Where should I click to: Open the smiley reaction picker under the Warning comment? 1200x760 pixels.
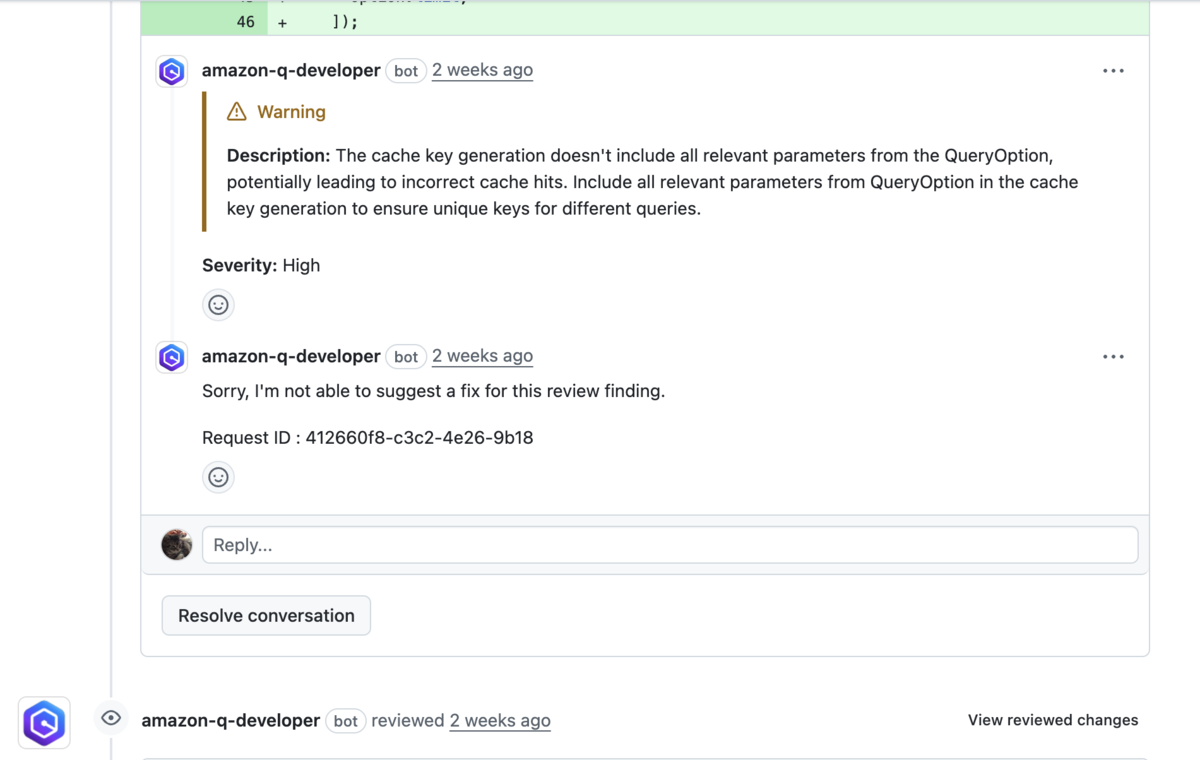point(218,304)
